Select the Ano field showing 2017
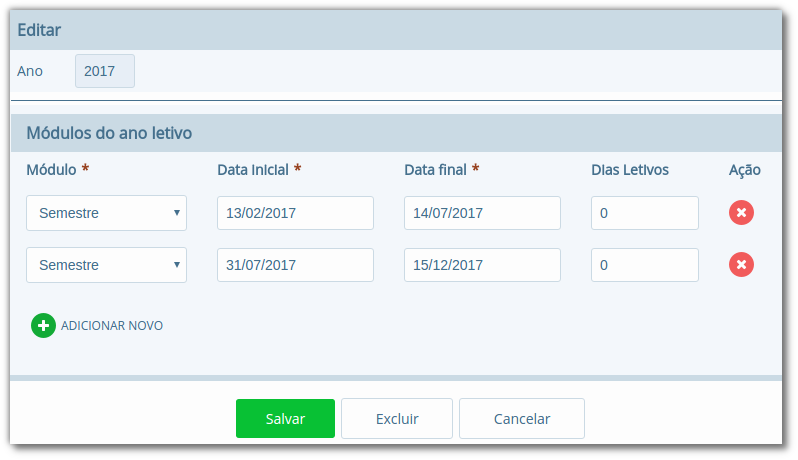Viewport: 798px width, 460px height. [104, 72]
